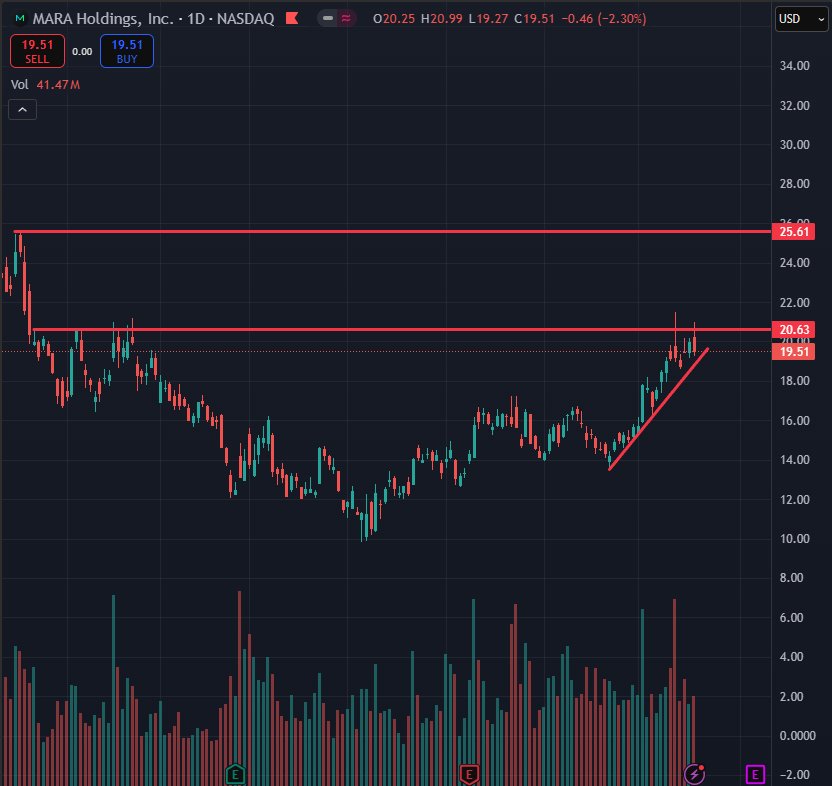This screenshot has height=786, width=832.
Task: Click the 1D interval label
Action: [196, 19]
